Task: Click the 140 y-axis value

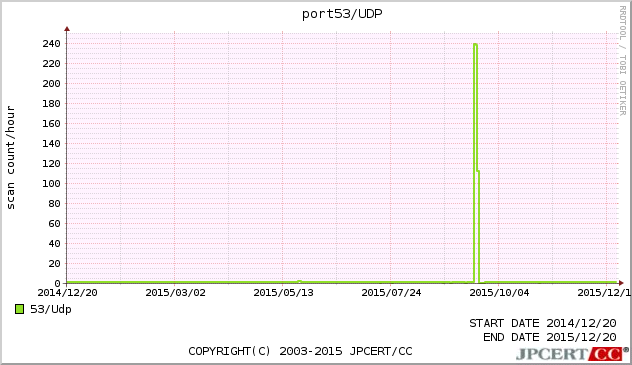Action: 52,143
